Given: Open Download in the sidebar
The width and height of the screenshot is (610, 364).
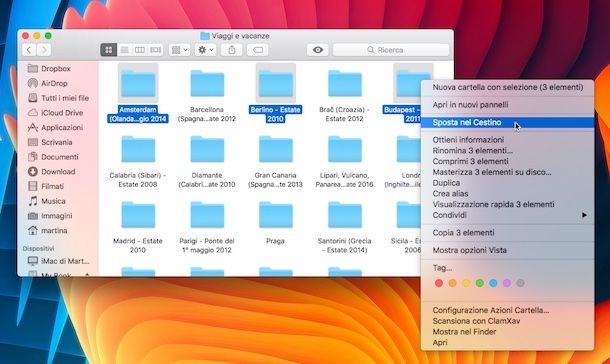Looking at the screenshot, I should pyautogui.click(x=51, y=172).
